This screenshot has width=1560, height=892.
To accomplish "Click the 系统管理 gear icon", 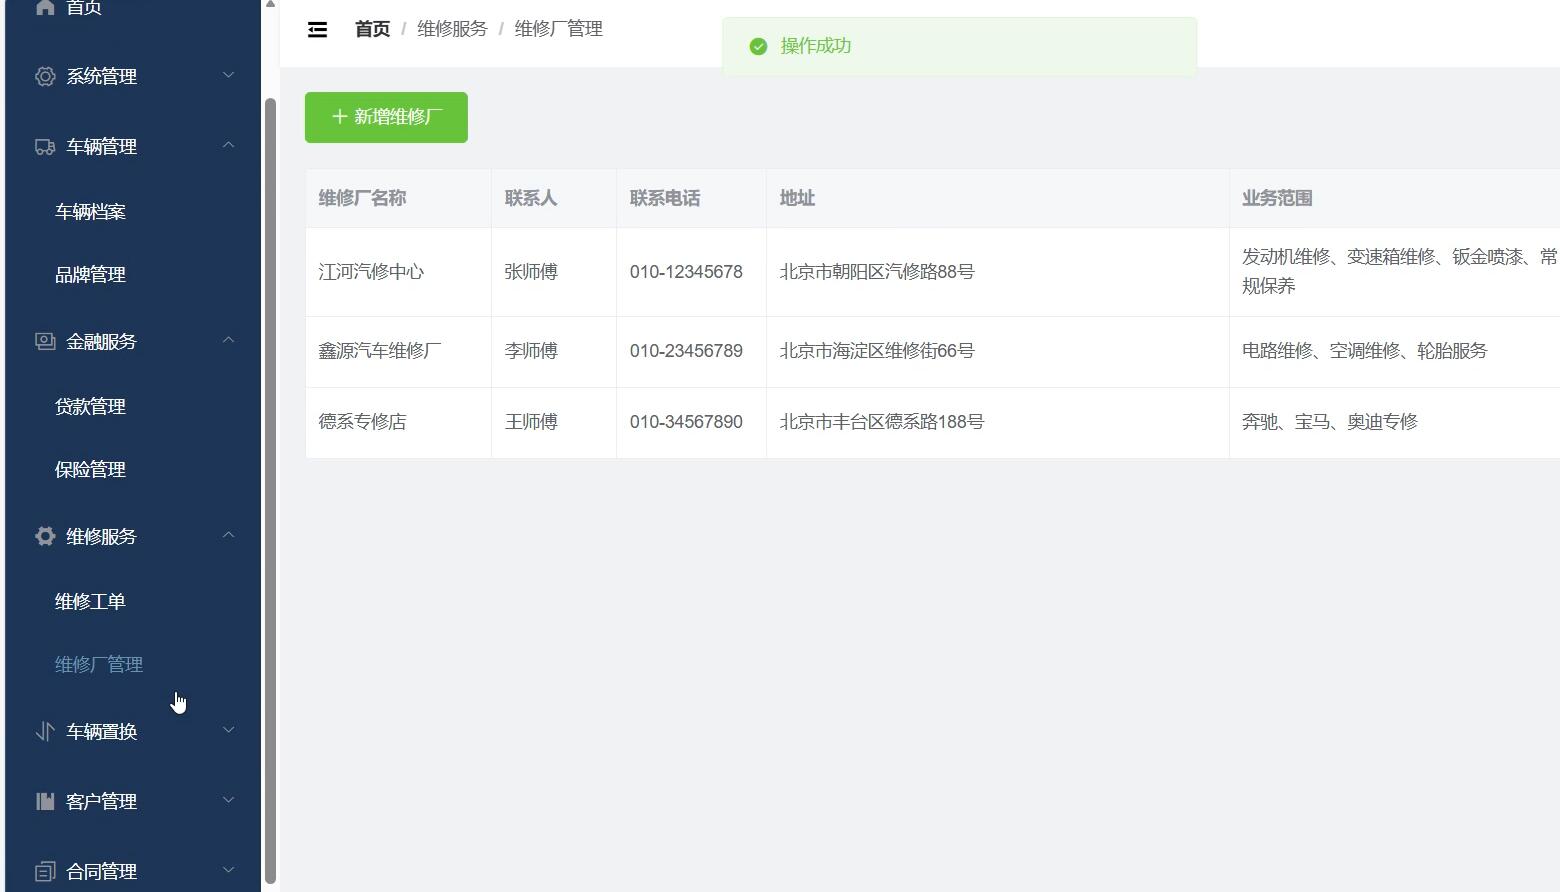I will [45, 76].
